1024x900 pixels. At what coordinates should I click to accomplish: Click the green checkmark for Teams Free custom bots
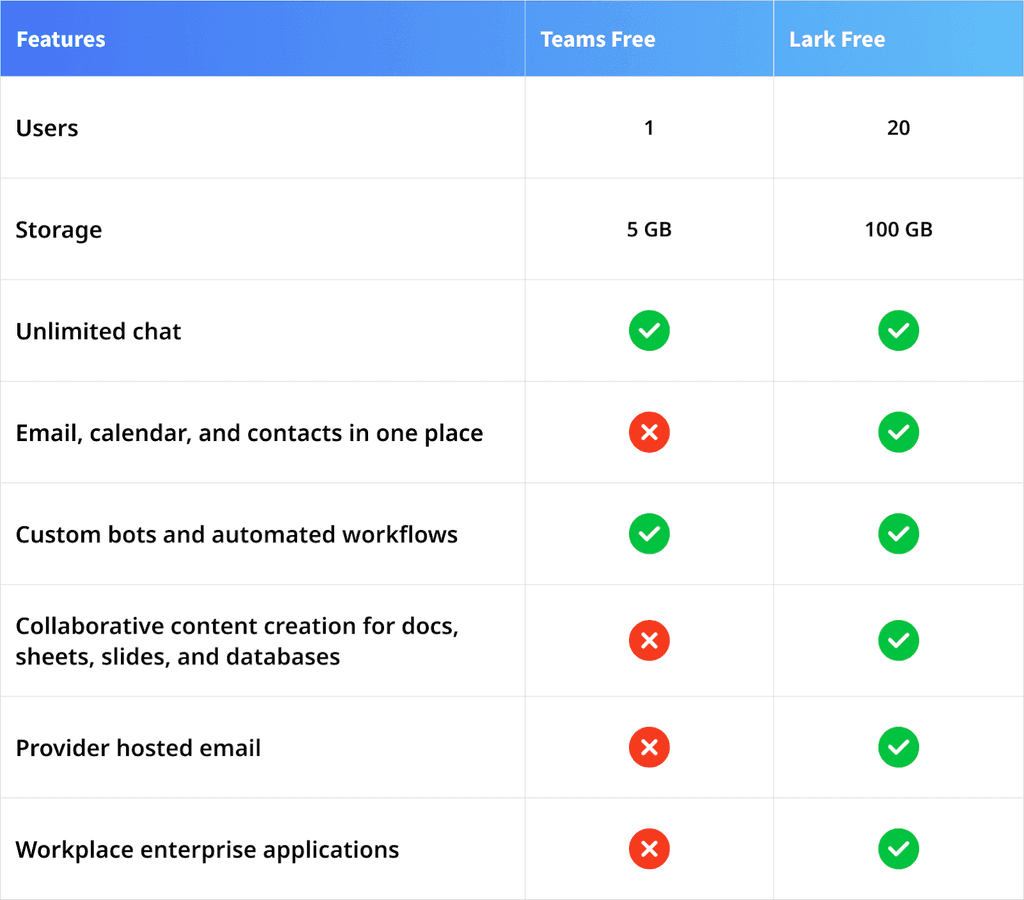649,534
